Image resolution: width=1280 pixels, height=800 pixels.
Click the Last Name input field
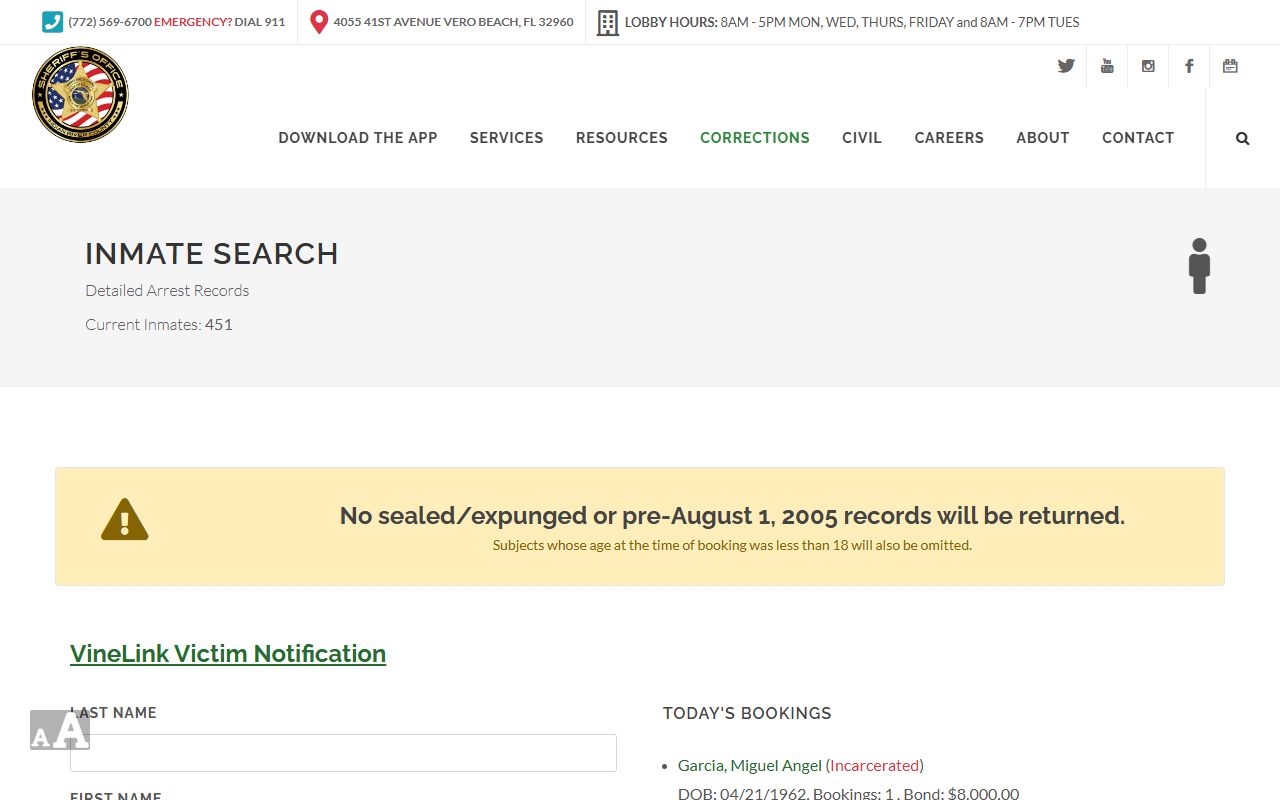(343, 753)
